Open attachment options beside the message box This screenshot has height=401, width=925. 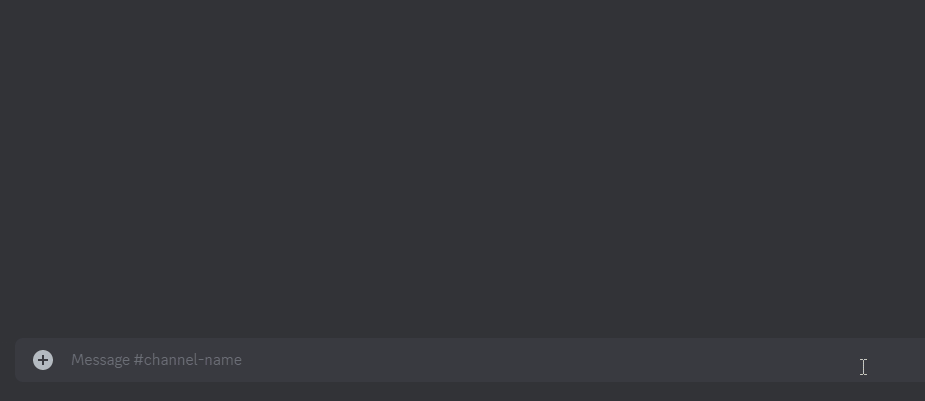click(x=43, y=360)
